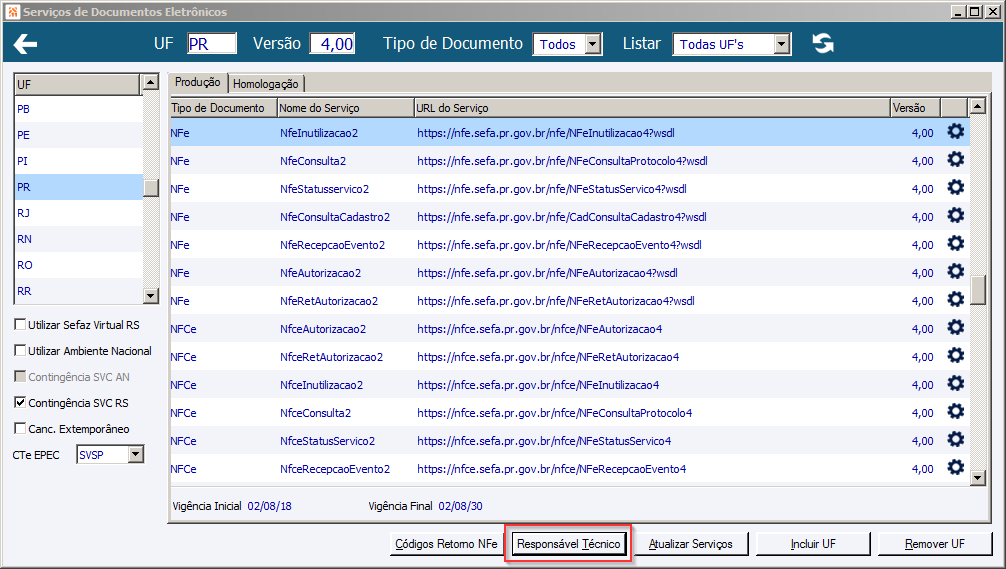Open gear settings for NfeRecepcaoEvento2 row

click(956, 244)
